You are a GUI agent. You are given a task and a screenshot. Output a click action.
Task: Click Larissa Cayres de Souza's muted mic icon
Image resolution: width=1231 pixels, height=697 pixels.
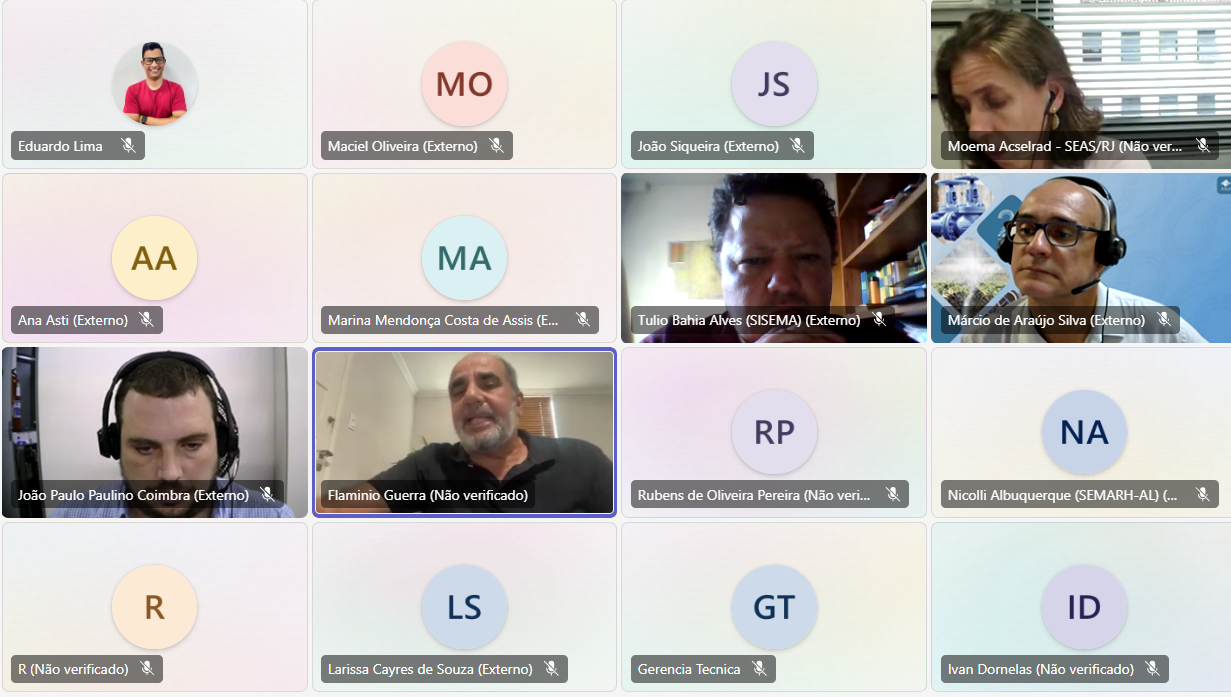pos(551,669)
